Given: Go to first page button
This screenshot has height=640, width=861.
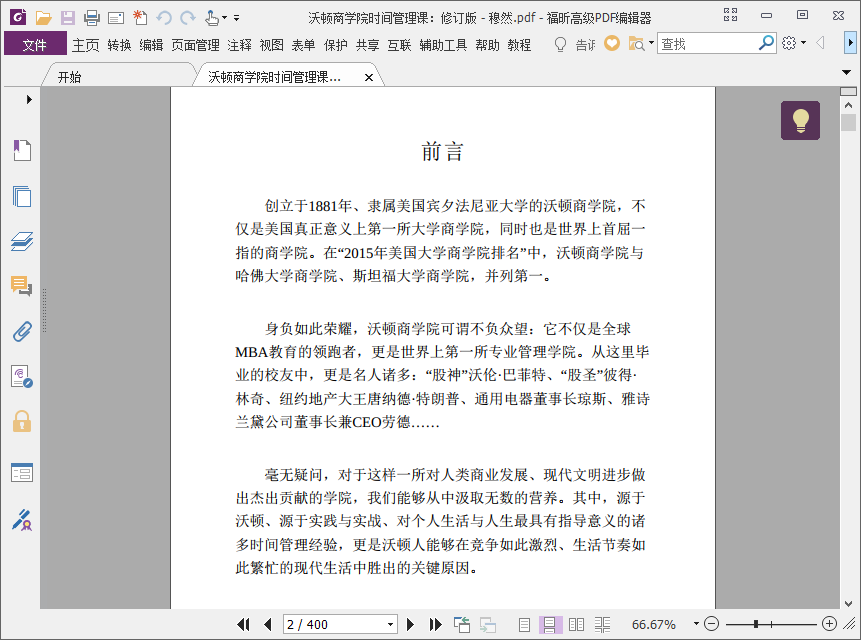Looking at the screenshot, I should pos(243,624).
